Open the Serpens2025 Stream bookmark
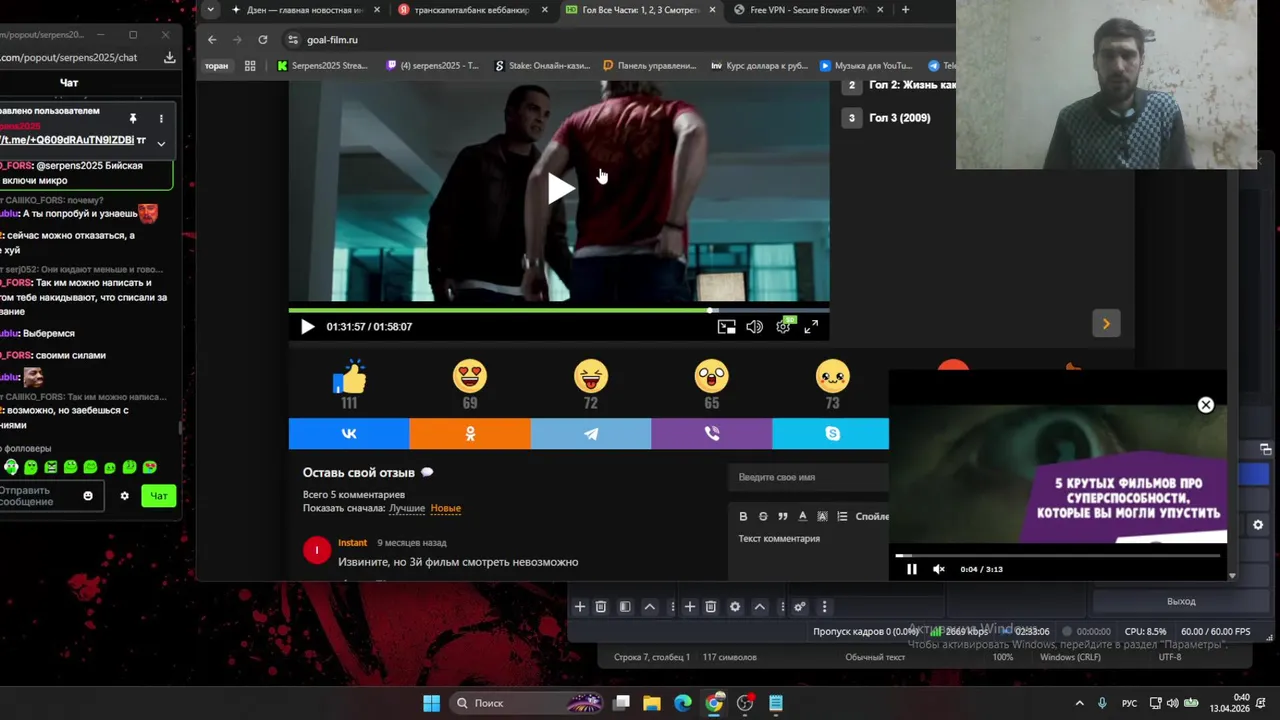Viewport: 1280px width, 720px height. click(x=322, y=66)
